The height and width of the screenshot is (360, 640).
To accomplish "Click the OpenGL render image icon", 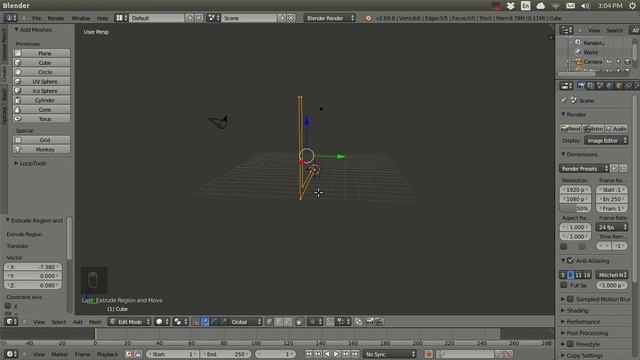I will pos(370,322).
